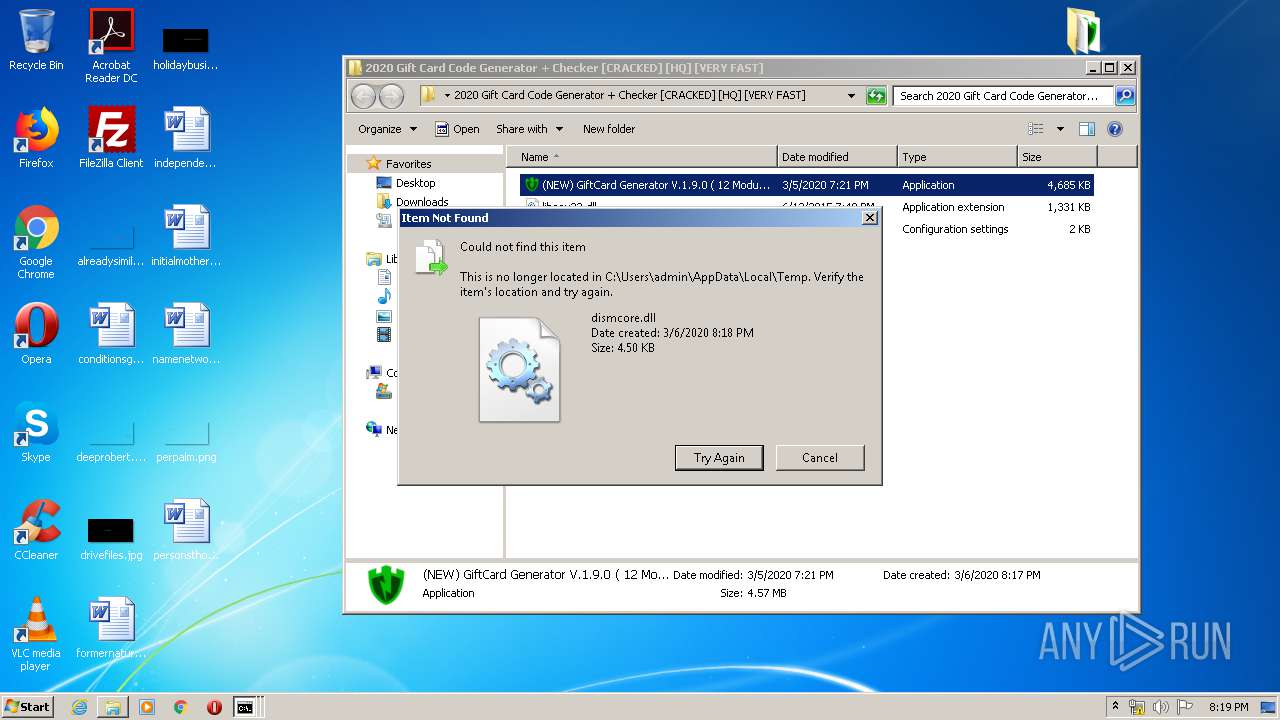1280x720 pixels.
Task: Select holidaybusi desktop file
Action: click(x=186, y=48)
